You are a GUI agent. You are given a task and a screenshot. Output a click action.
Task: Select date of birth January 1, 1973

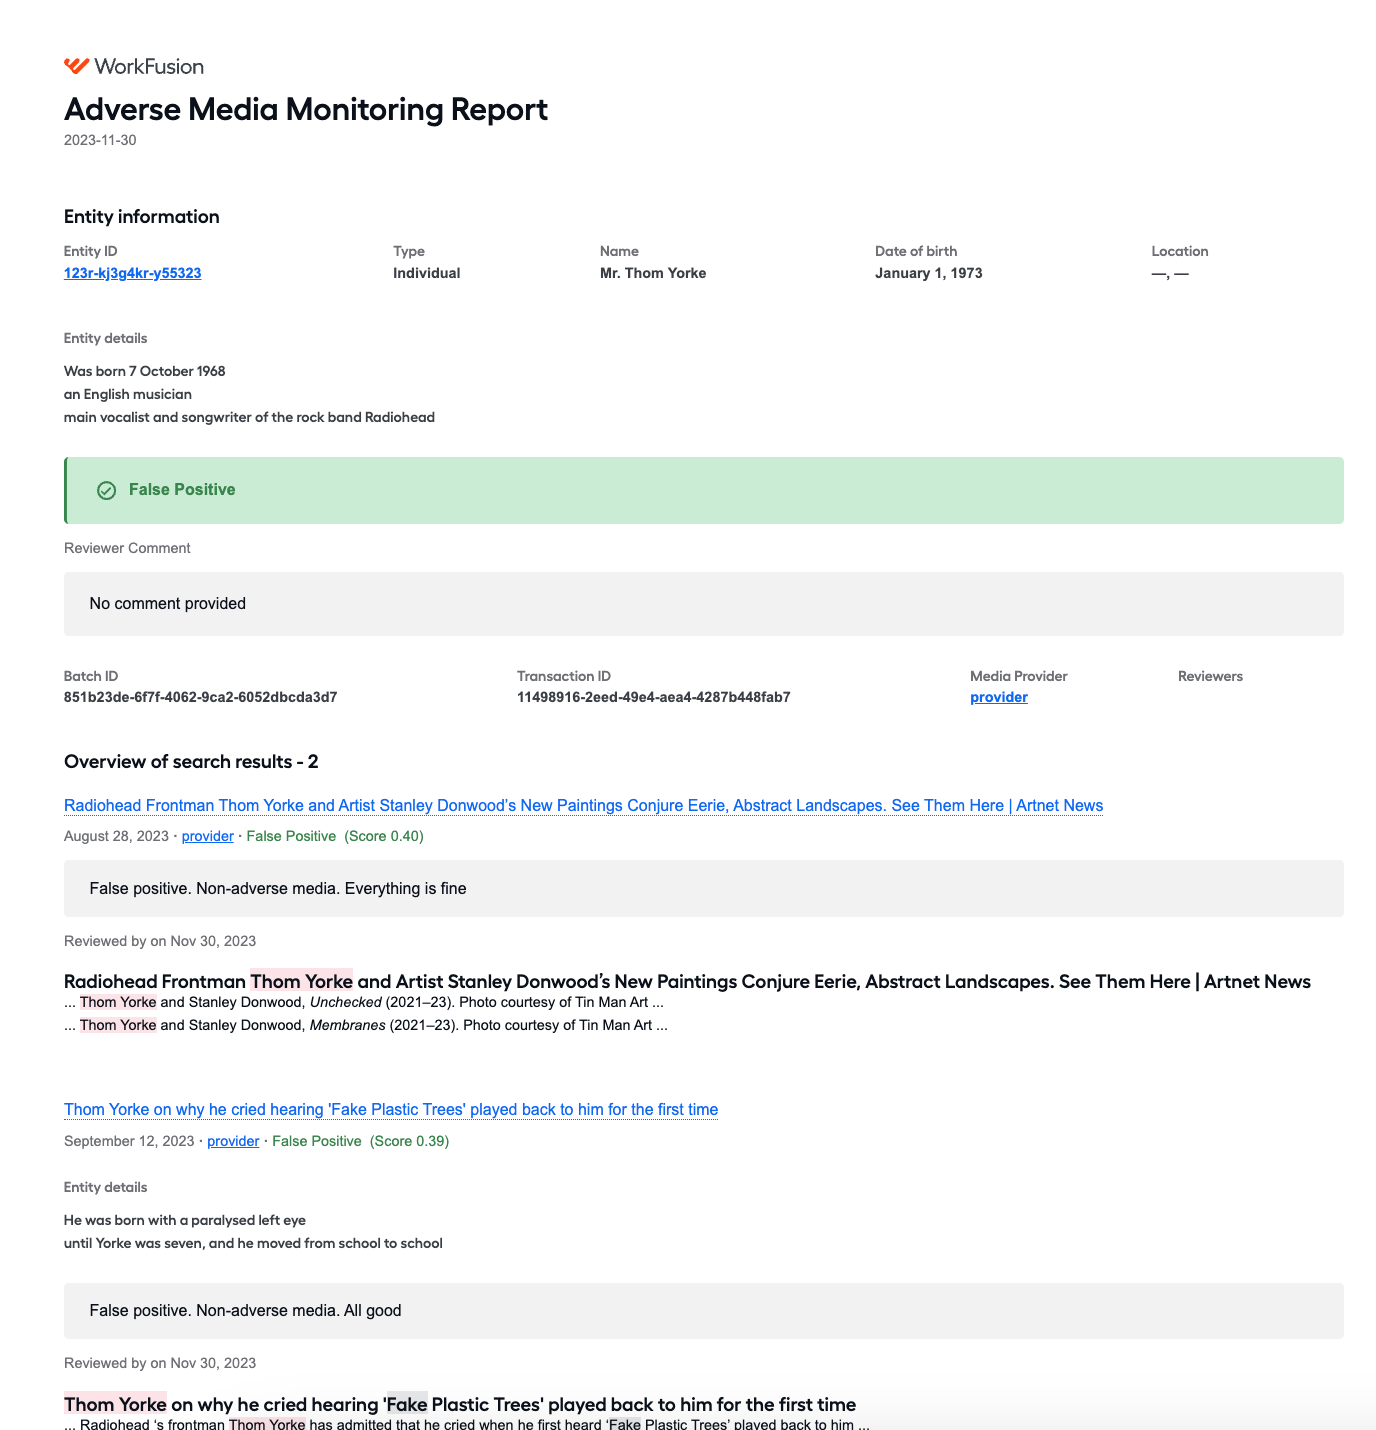(x=928, y=273)
